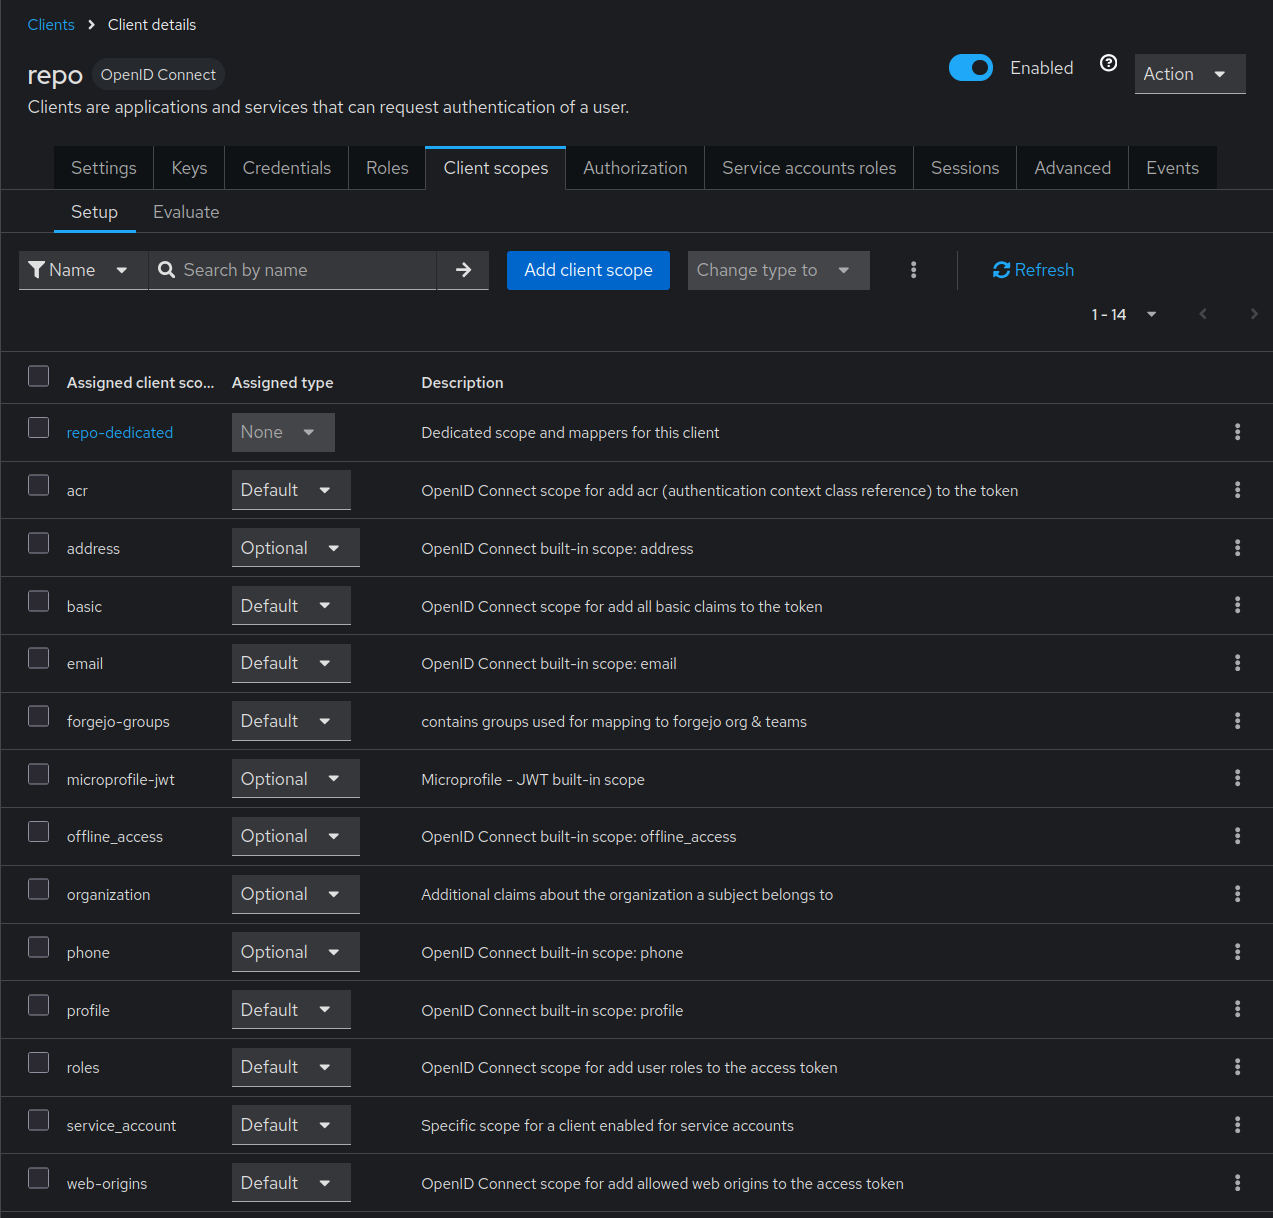Viewport: 1273px width, 1218px height.
Task: Open kebab menu for email row
Action: pyautogui.click(x=1237, y=663)
